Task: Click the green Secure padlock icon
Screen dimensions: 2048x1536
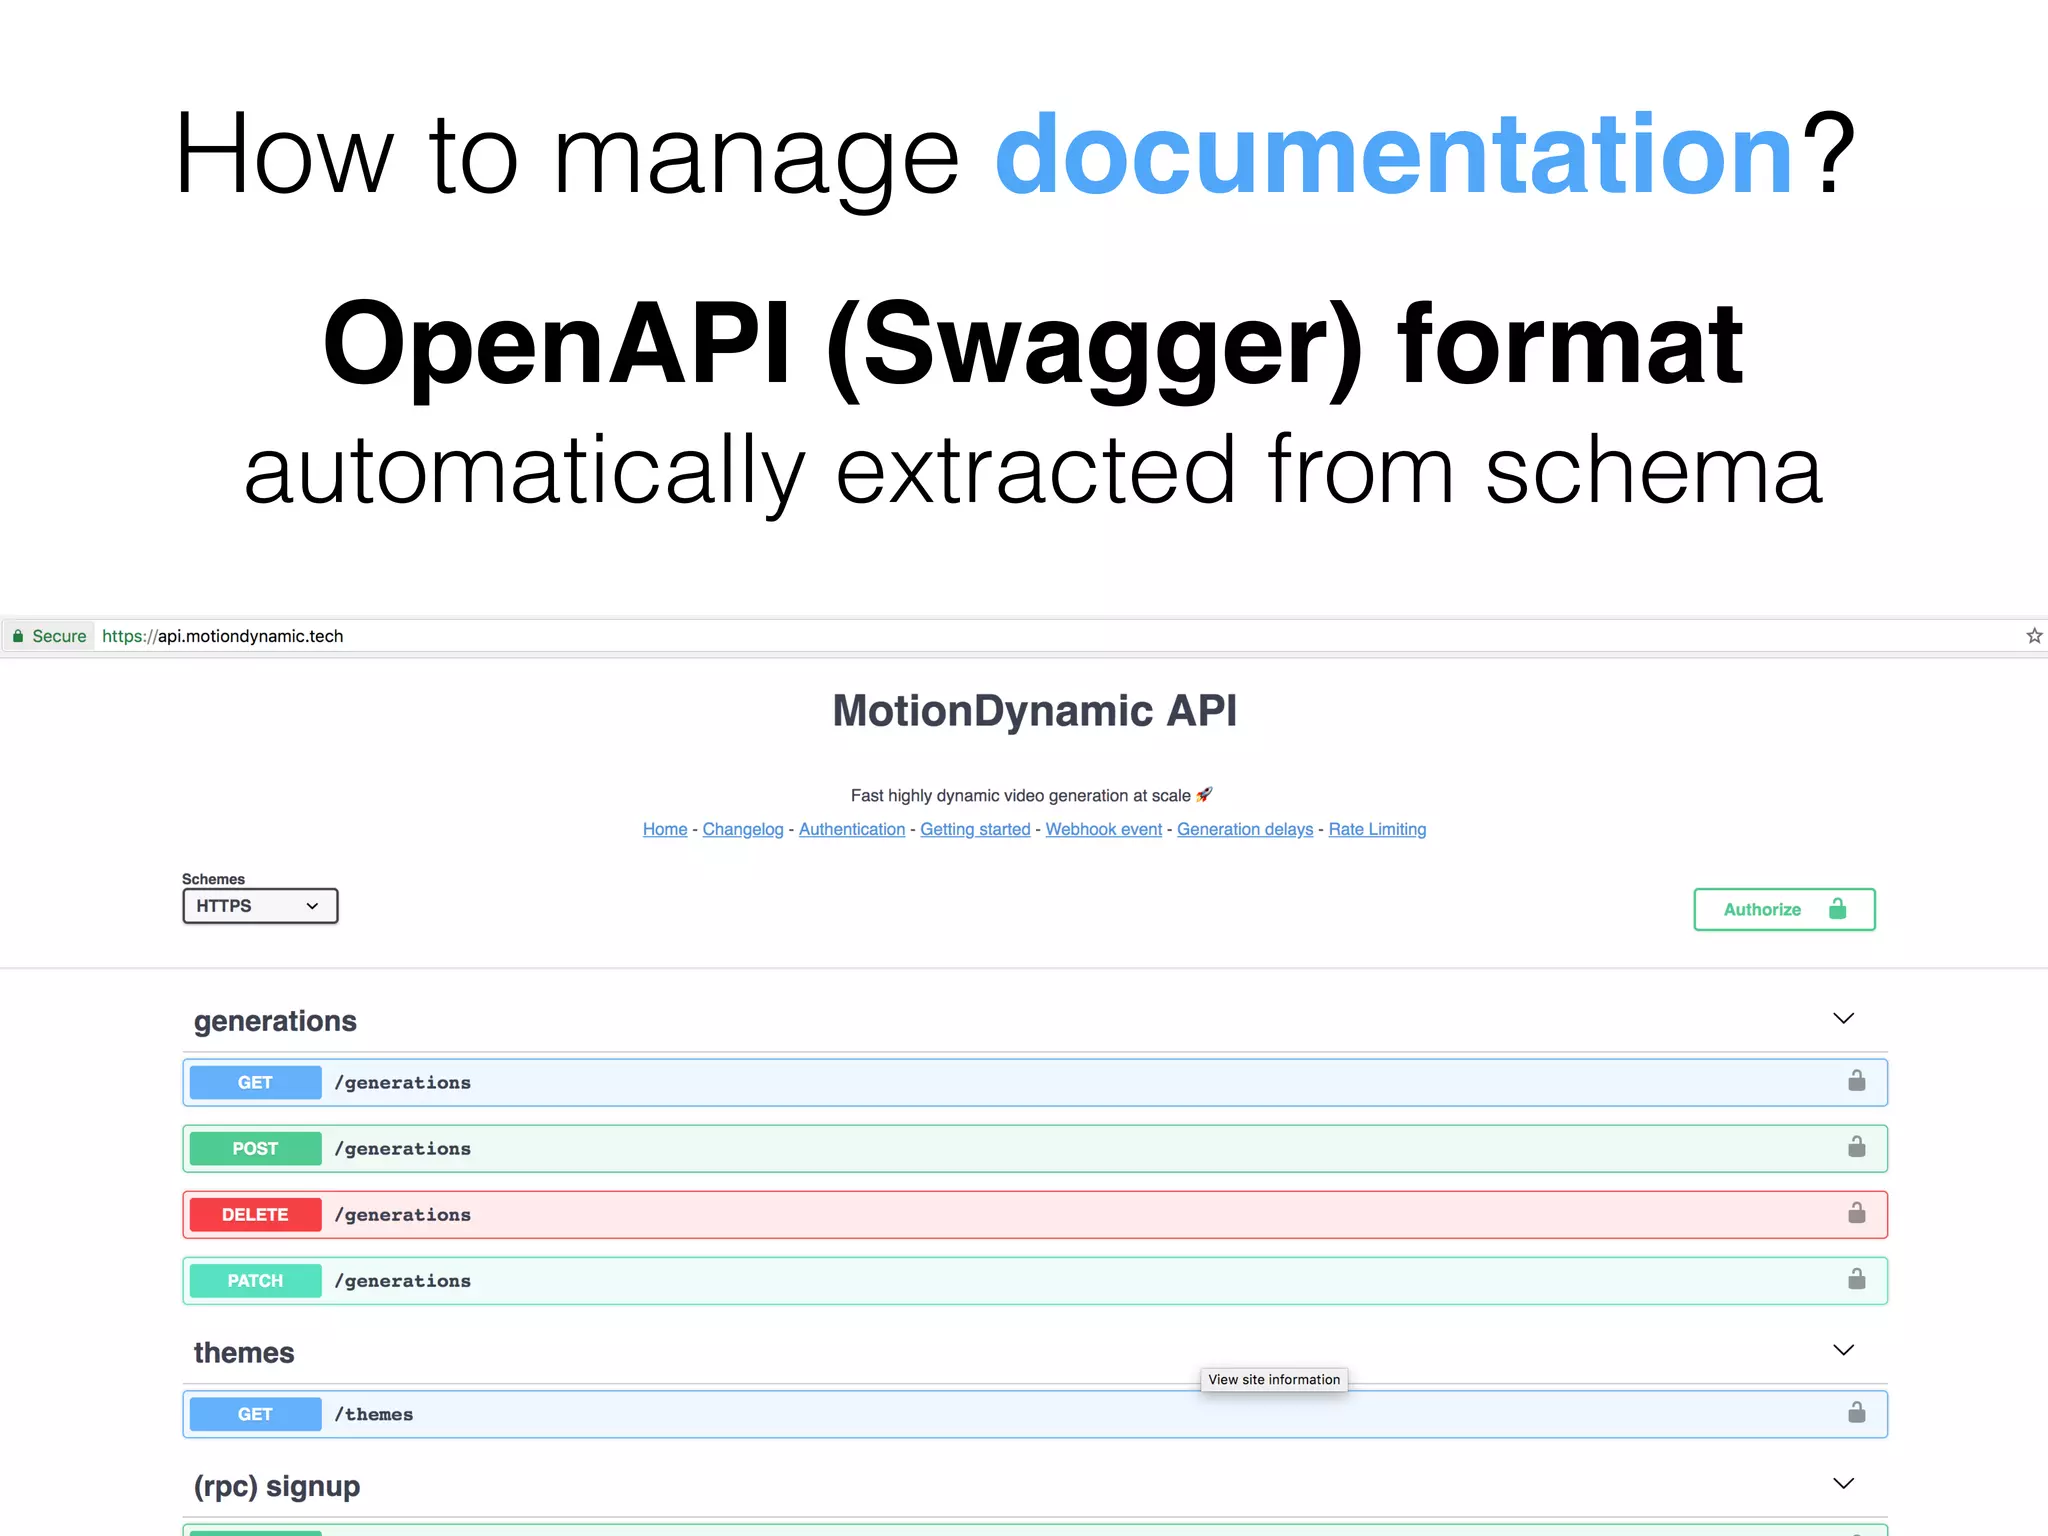Action: [x=18, y=636]
